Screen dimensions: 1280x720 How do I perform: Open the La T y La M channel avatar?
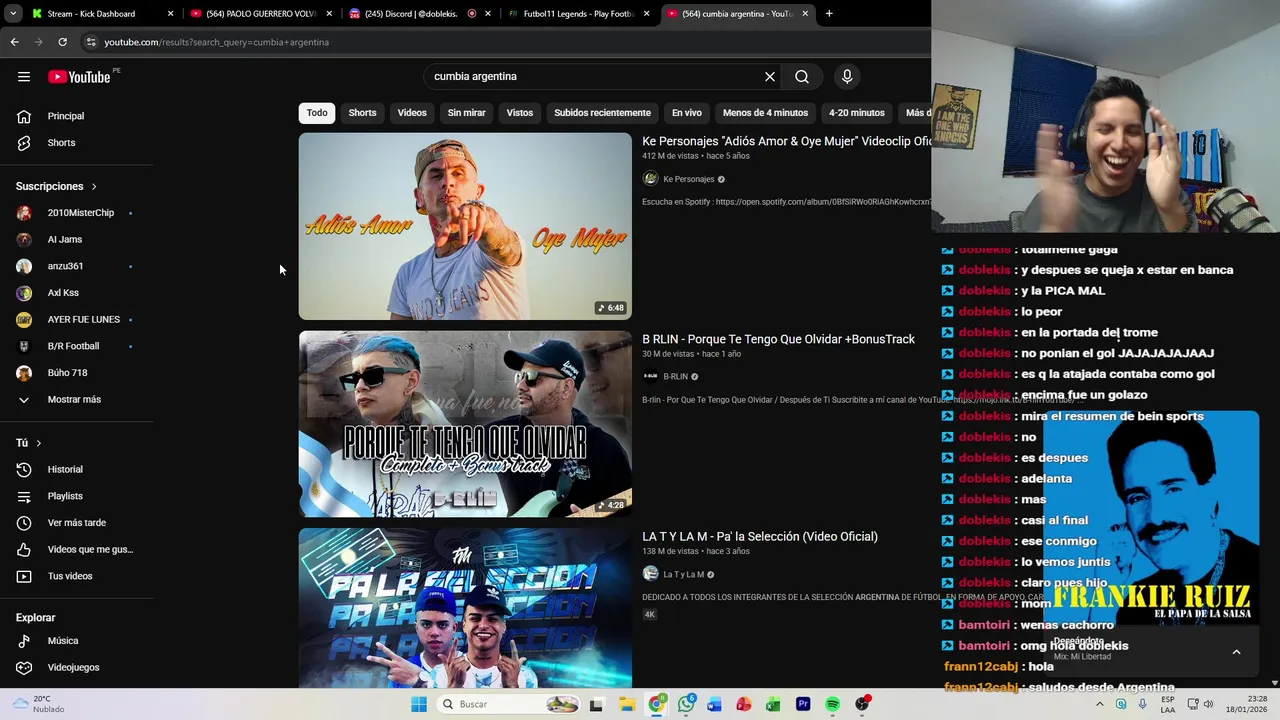coord(650,574)
